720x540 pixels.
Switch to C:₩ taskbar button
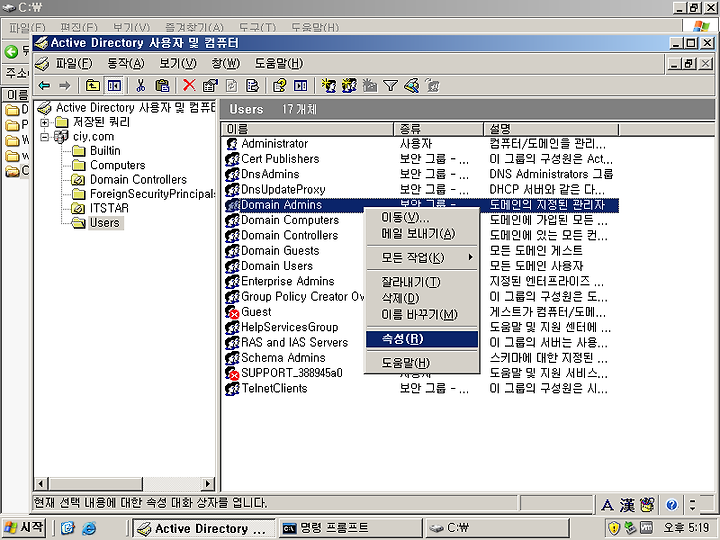(x=497, y=528)
